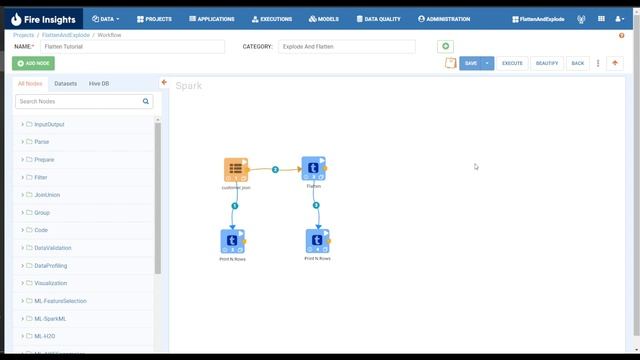The image size is (640, 360).
Task: Click the BACK button
Action: [578, 63]
